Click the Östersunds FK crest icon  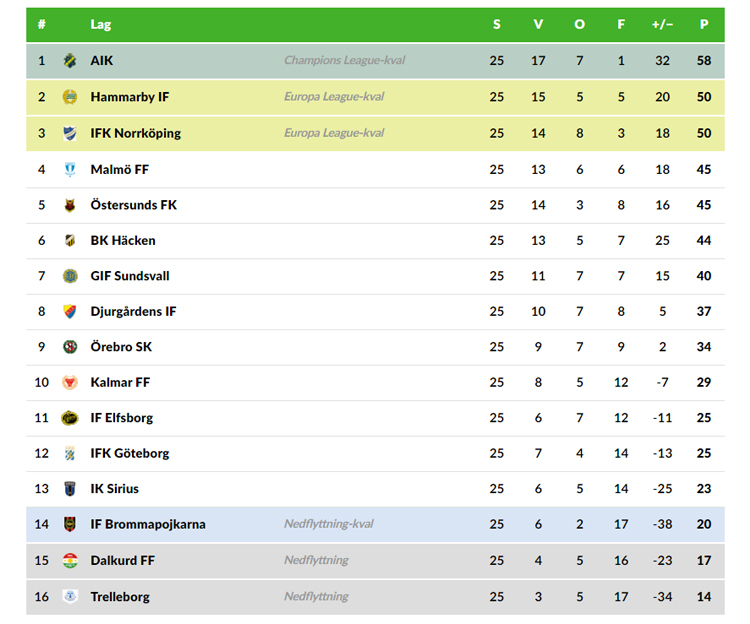[x=70, y=205]
